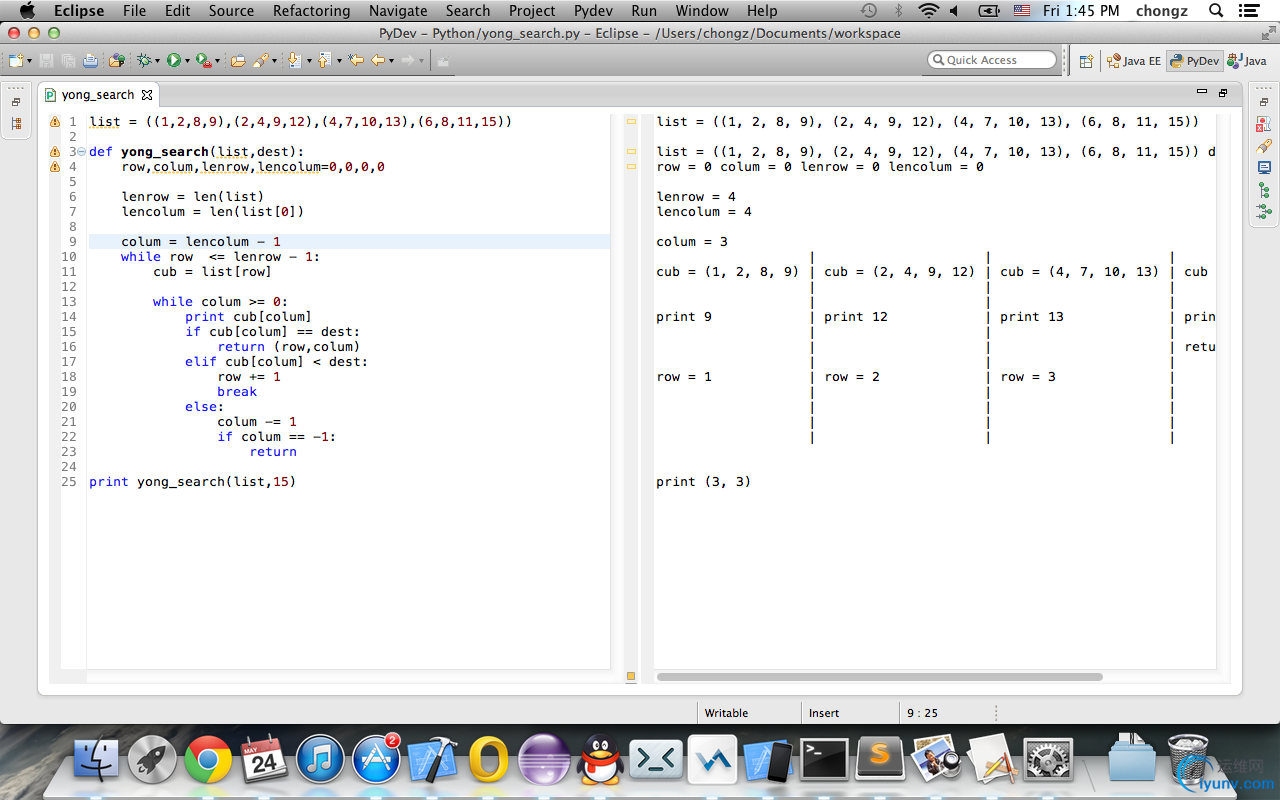Image resolution: width=1280 pixels, height=800 pixels.
Task: Open the Search icon dropdown arrow
Action: pos(274,61)
